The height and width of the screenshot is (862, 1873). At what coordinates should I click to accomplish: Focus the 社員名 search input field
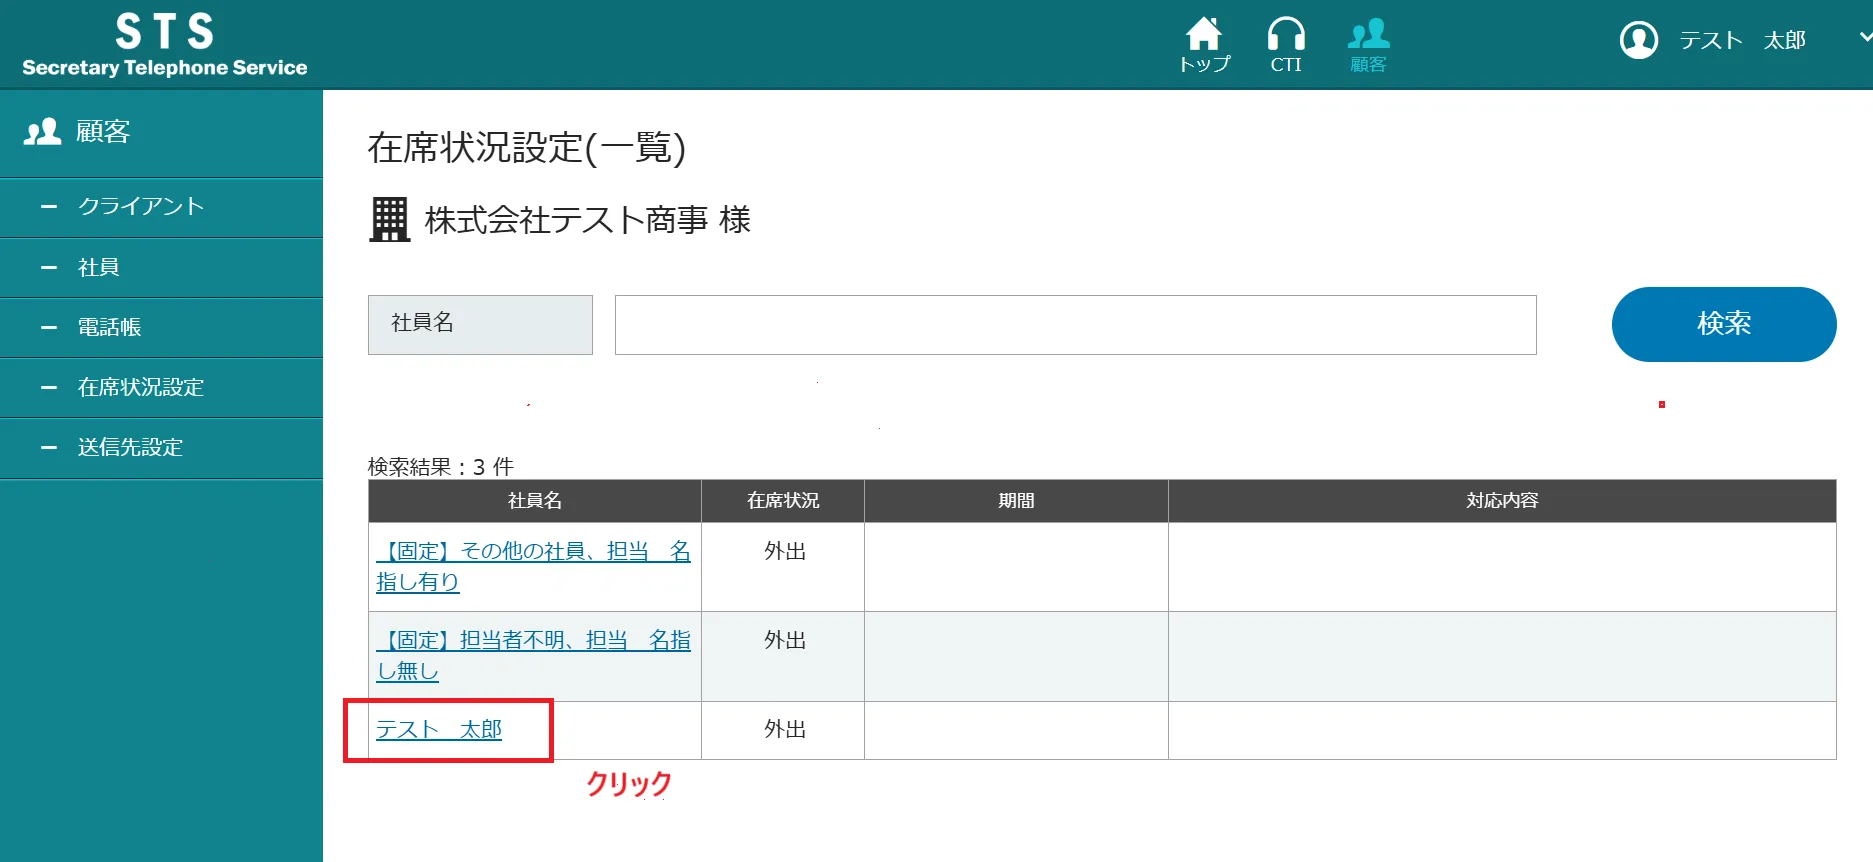coord(1075,325)
